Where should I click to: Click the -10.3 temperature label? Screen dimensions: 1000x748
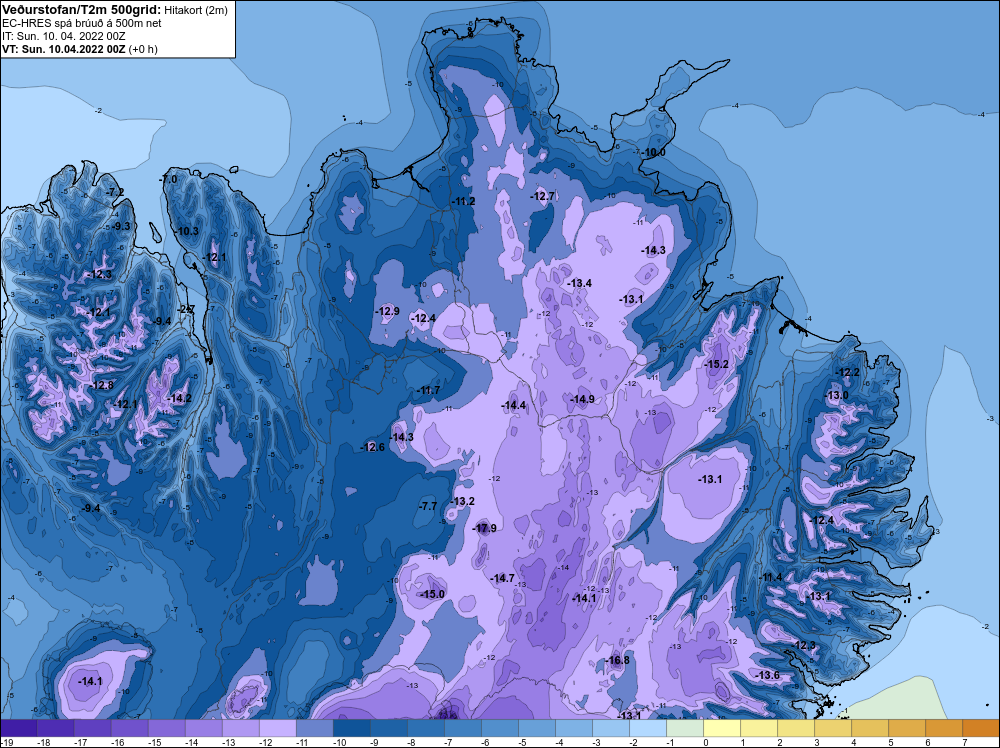[x=187, y=231]
